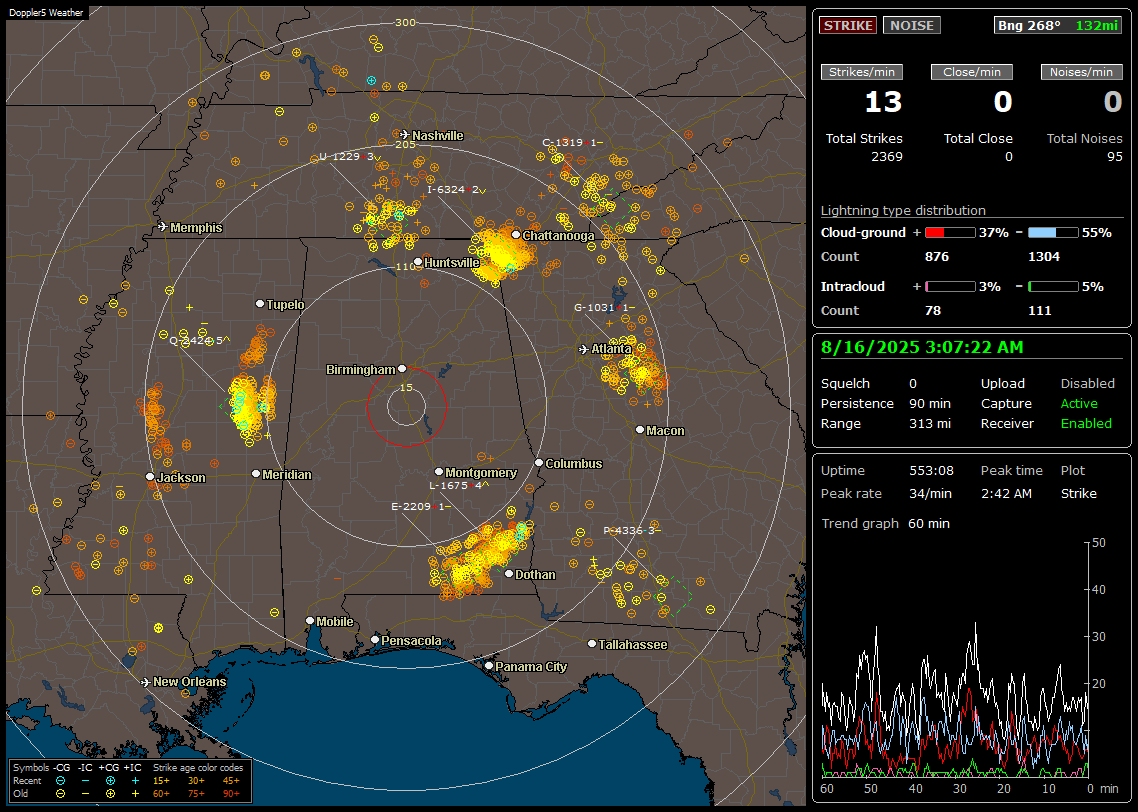Click the negative cloud-ground blue bar
1138x812 pixels.
pos(1053,233)
